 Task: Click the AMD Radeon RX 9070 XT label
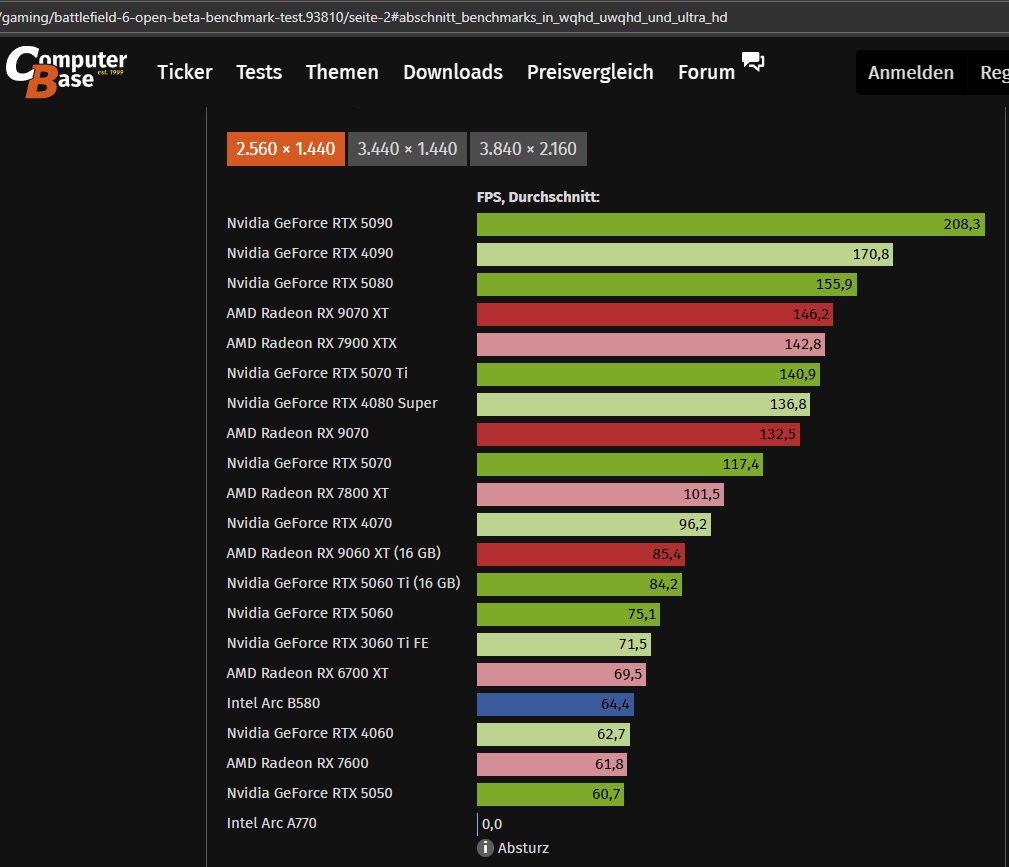[308, 313]
